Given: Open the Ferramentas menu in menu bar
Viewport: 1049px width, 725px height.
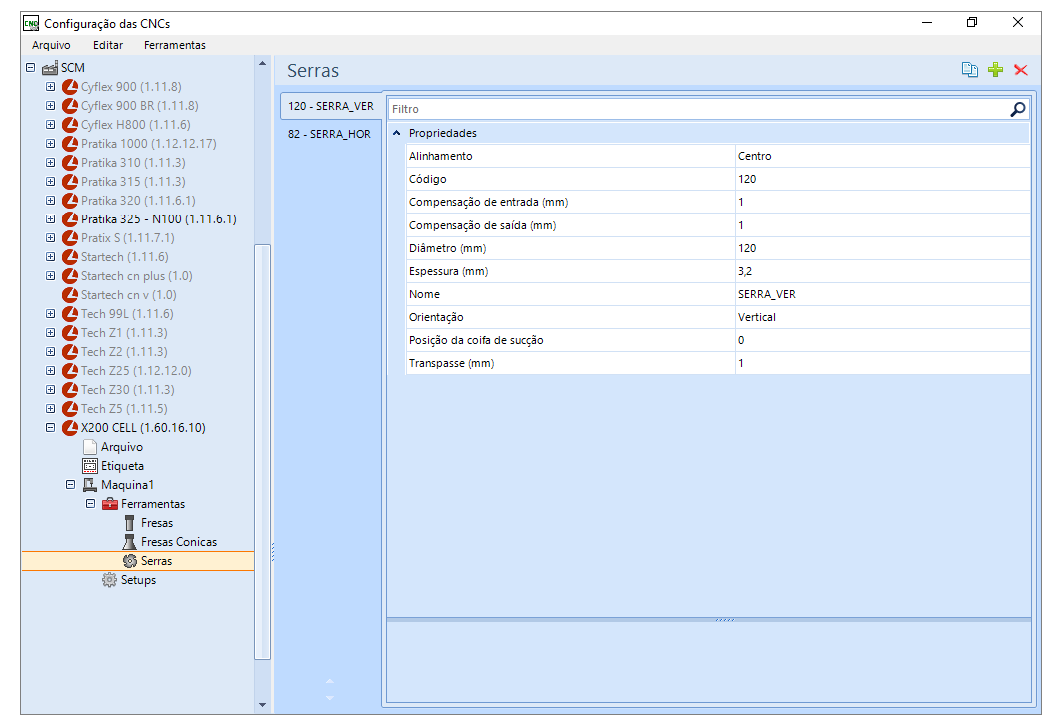Looking at the screenshot, I should (x=175, y=45).
